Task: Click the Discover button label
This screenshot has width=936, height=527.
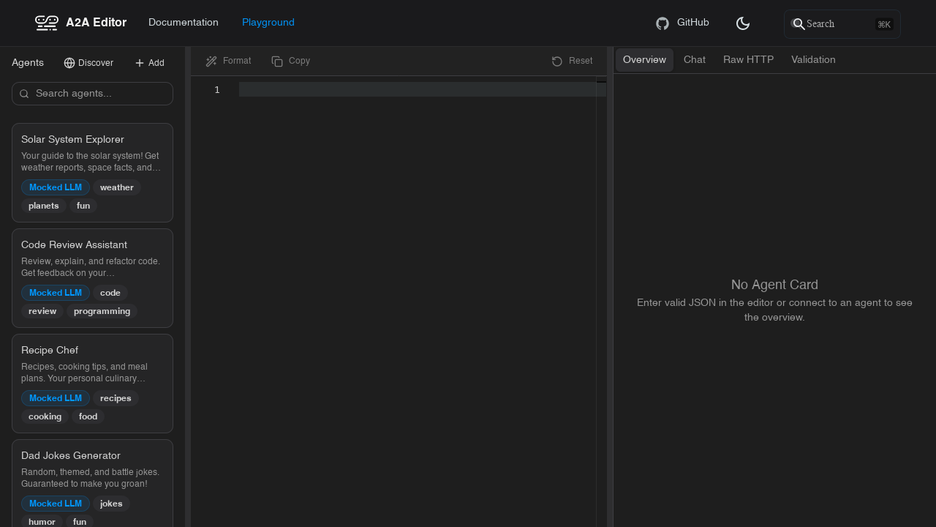Action: [96, 63]
